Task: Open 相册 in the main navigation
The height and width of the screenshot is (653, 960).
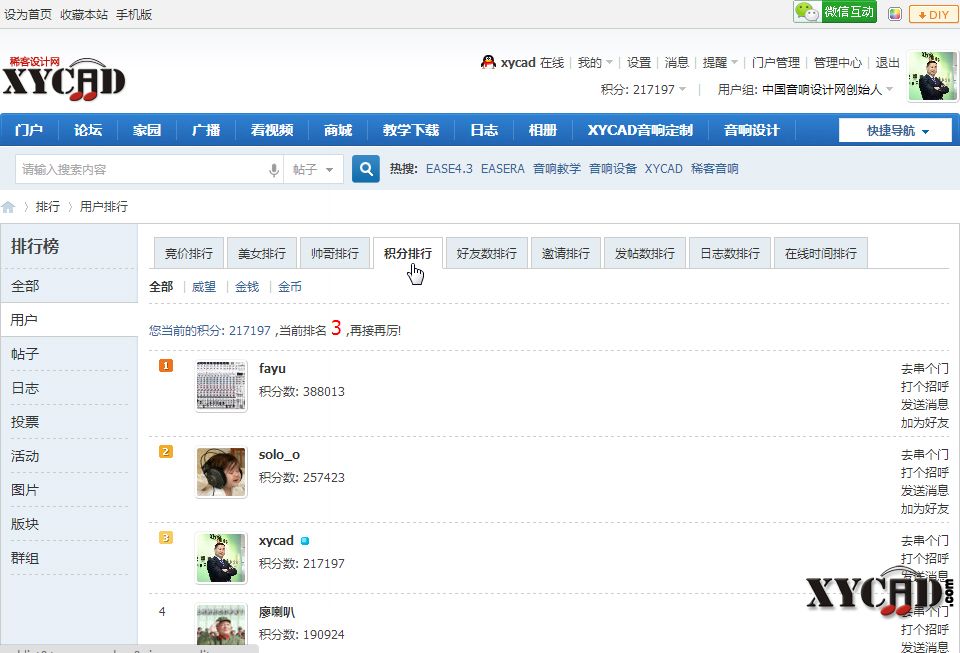Action: tap(542, 130)
